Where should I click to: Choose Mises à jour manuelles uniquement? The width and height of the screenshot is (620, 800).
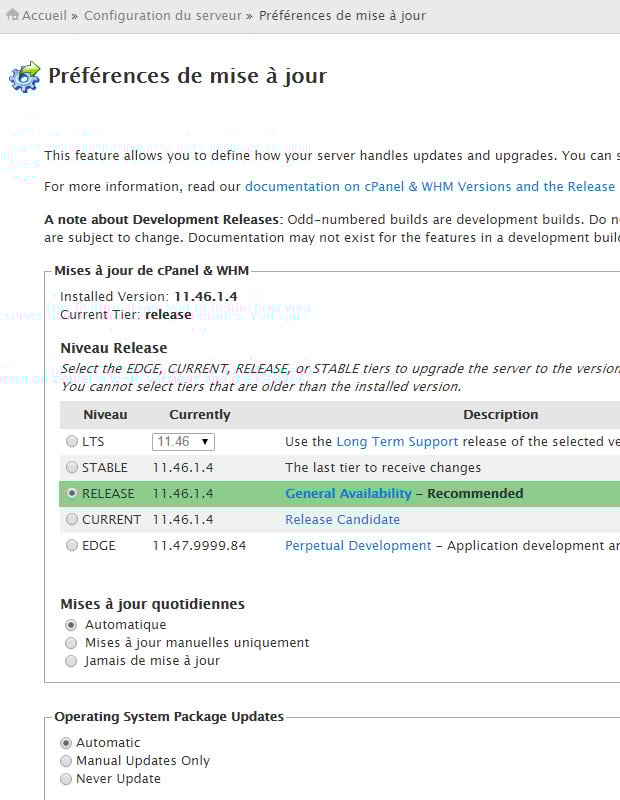(x=71, y=643)
